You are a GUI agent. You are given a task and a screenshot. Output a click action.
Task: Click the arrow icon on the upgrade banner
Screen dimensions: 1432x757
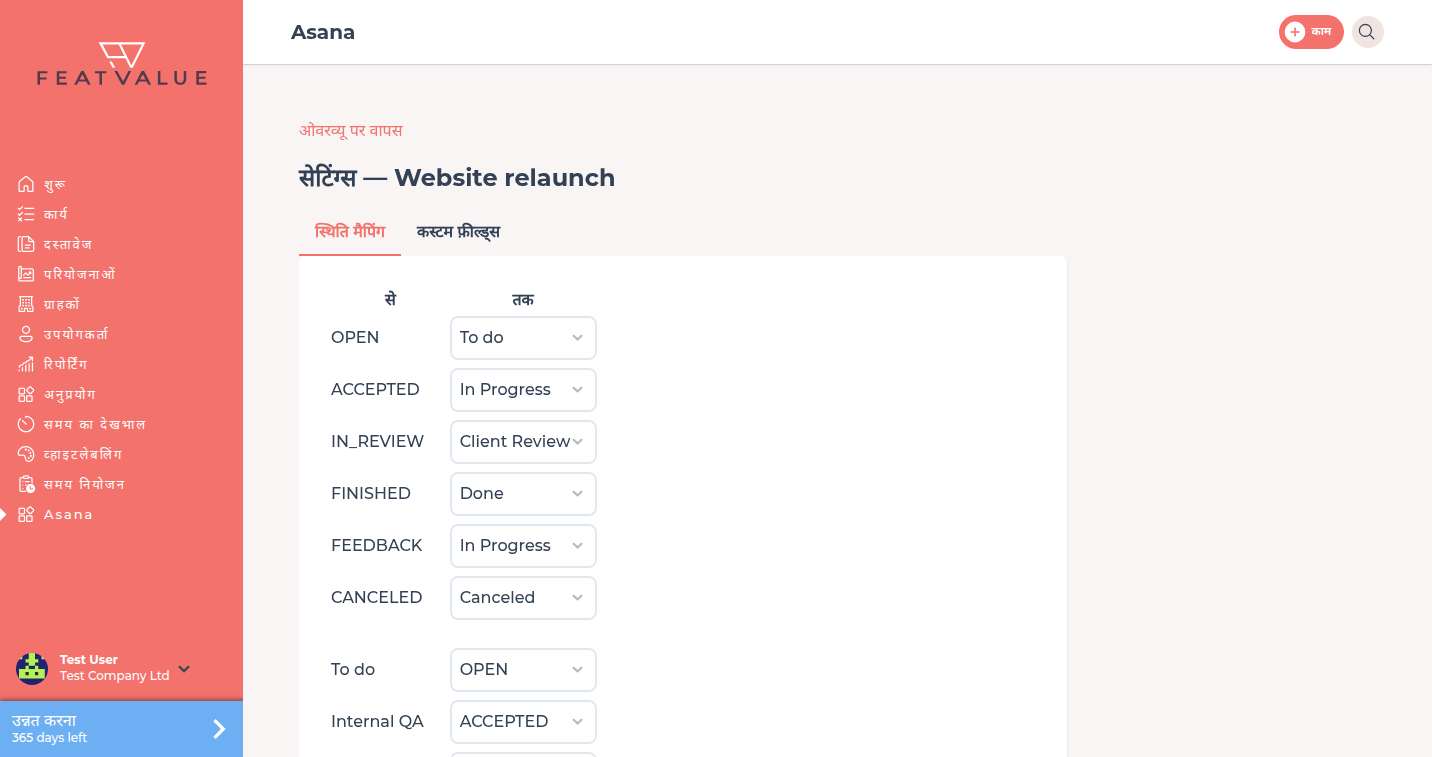pyautogui.click(x=219, y=729)
